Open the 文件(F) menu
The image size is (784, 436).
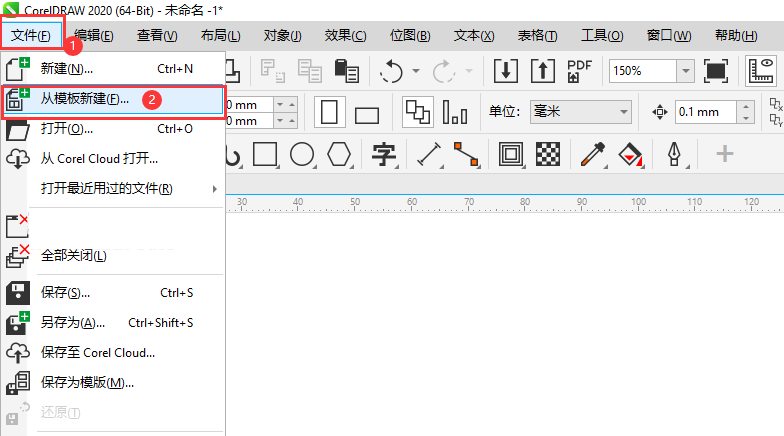click(30, 36)
